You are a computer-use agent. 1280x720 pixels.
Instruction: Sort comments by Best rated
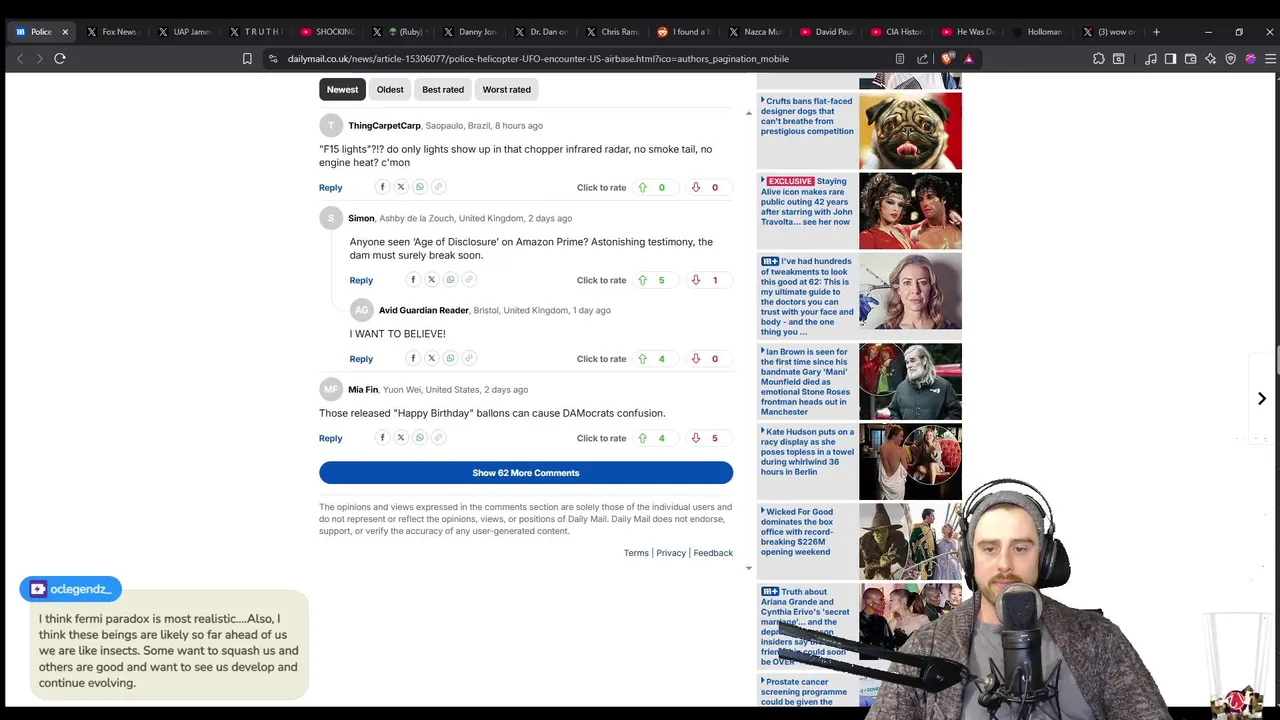point(443,90)
